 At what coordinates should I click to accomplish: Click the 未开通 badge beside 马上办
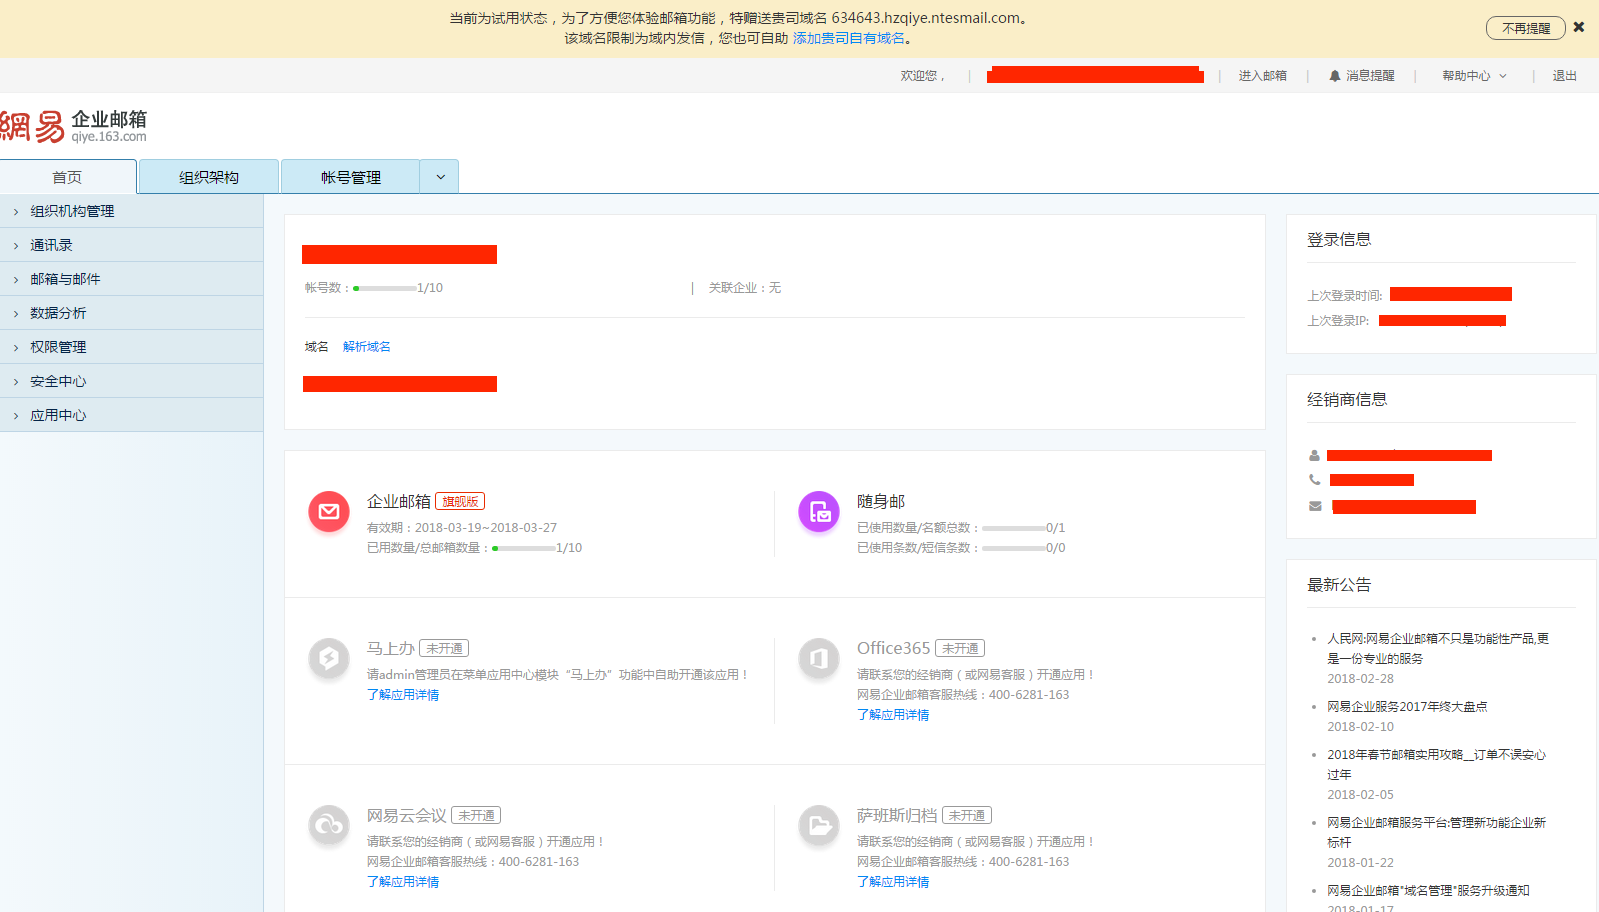point(444,649)
